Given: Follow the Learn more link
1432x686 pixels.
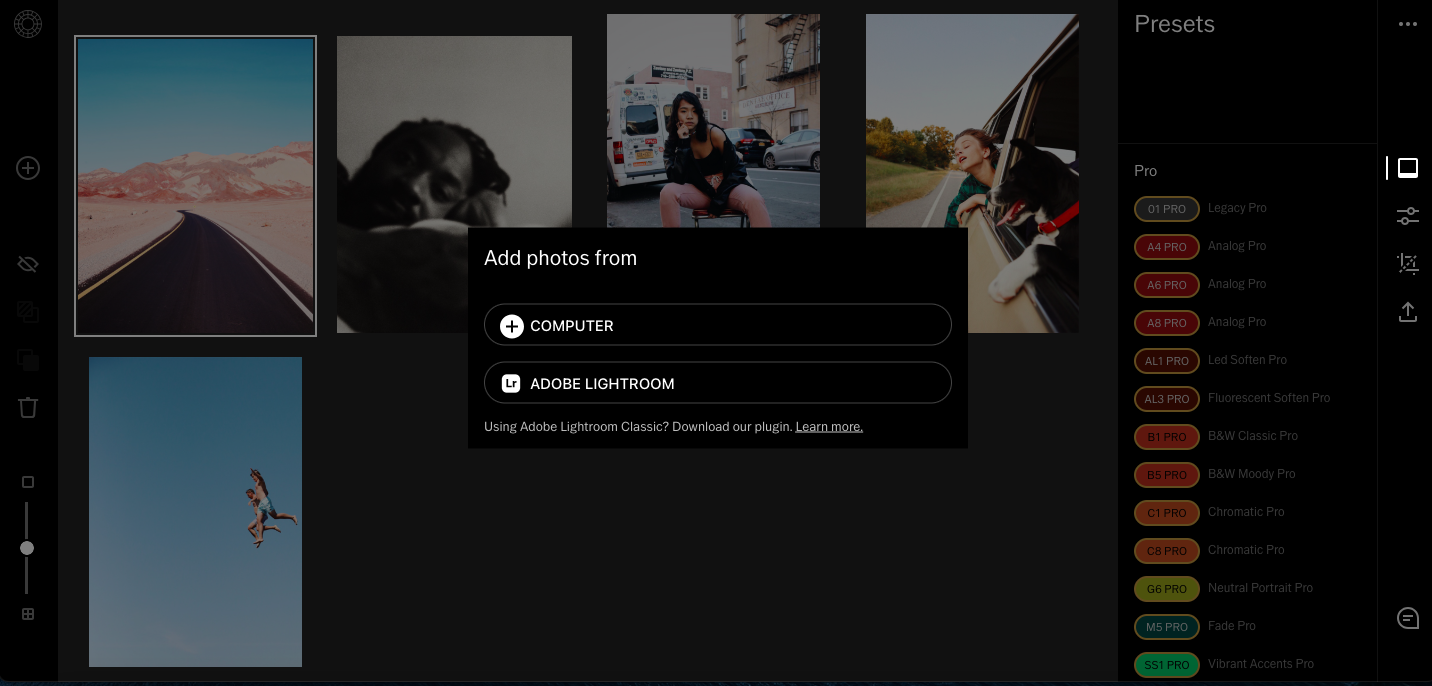Looking at the screenshot, I should pyautogui.click(x=829, y=427).
